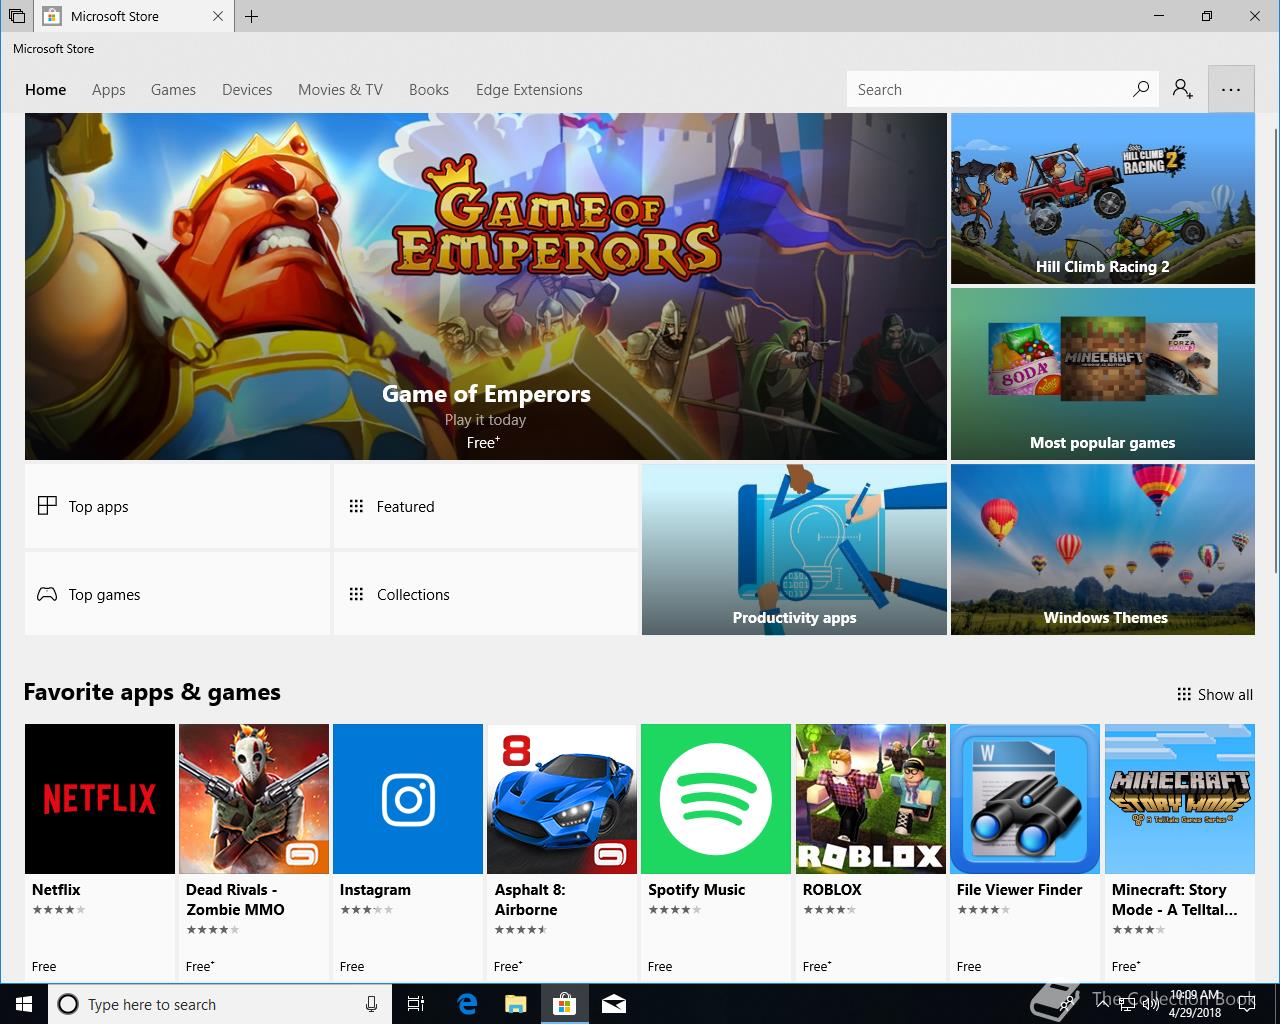Launch Microsoft Edge from the taskbar
This screenshot has height=1024, width=1280.
[x=467, y=1004]
